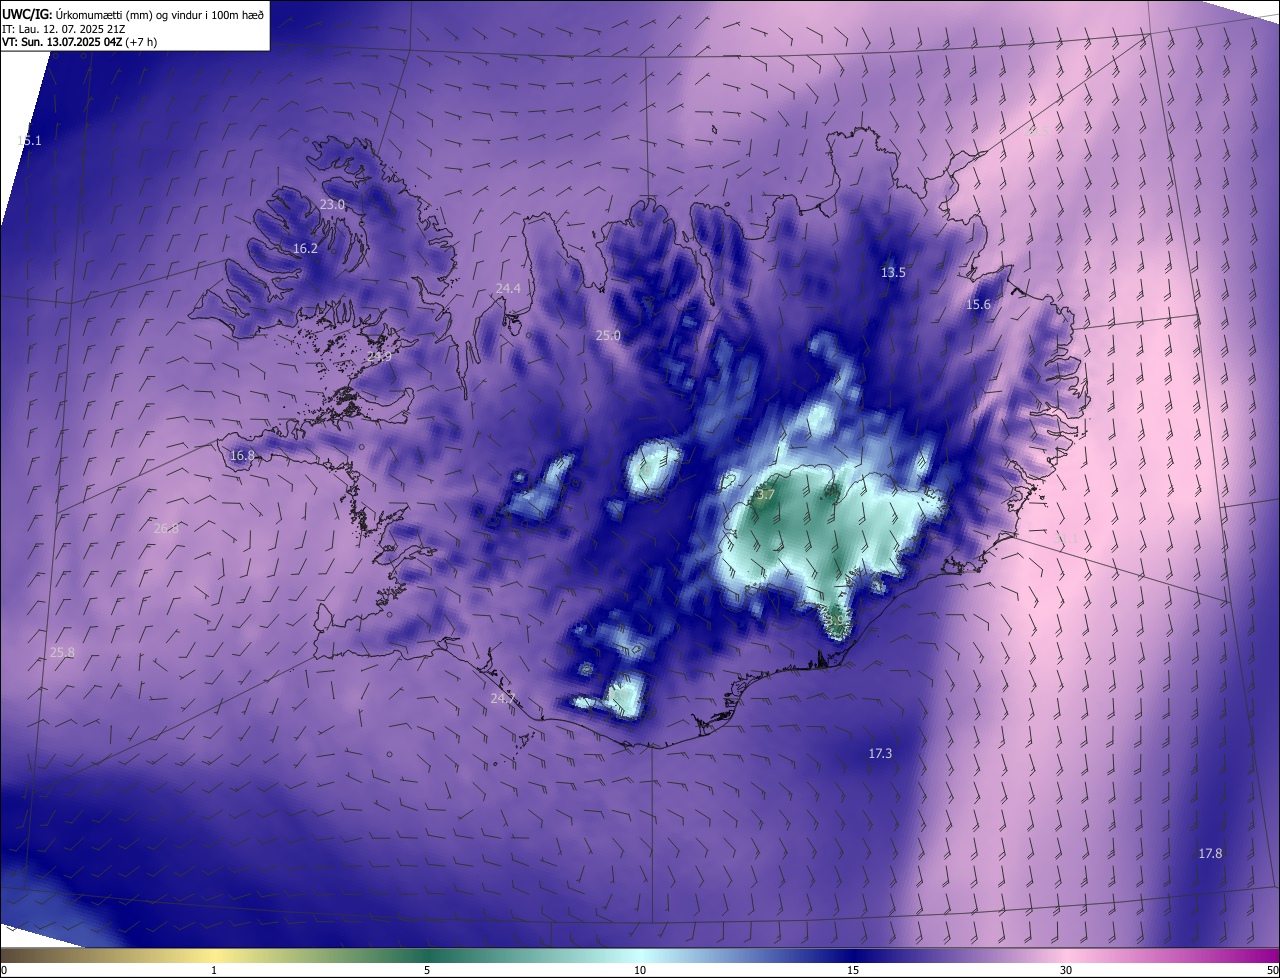Click the color scale tick labeled 50

[x=1272, y=970]
